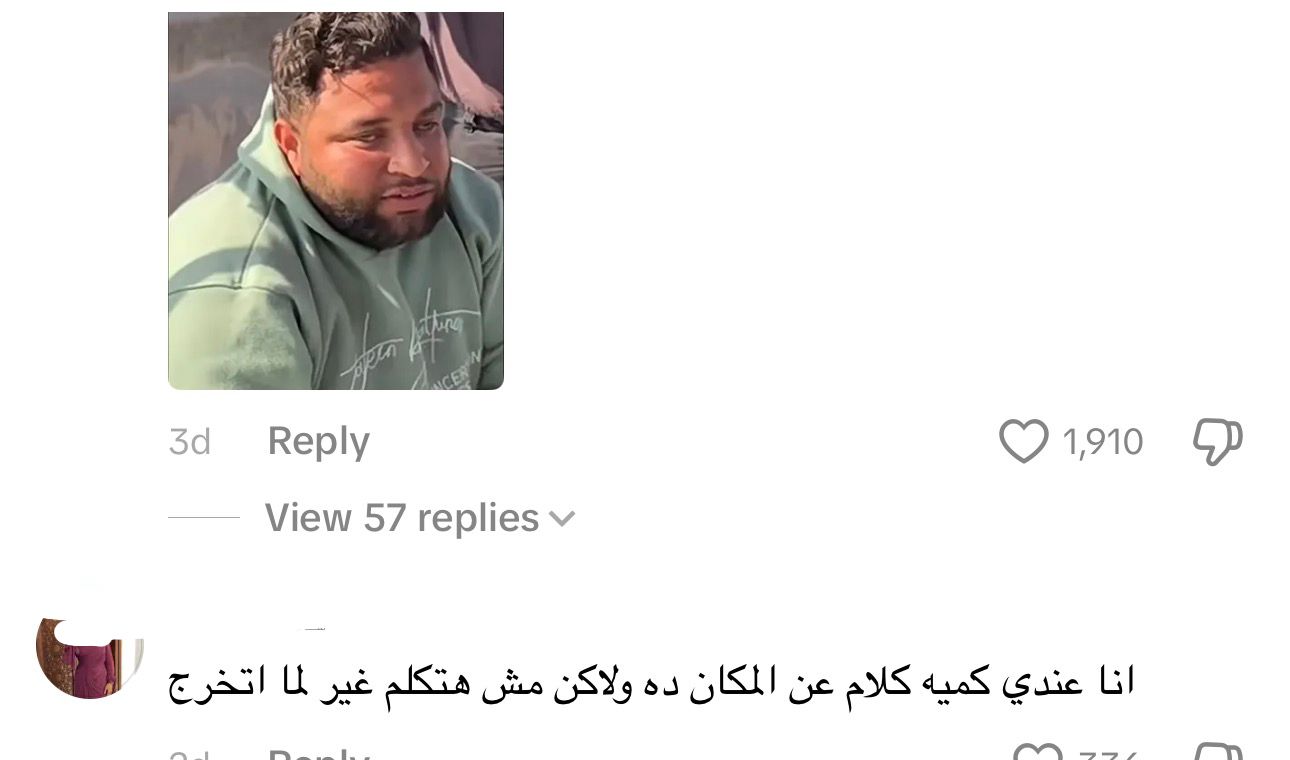
Task: Tap the 1,910 like count
Action: (x=1103, y=441)
